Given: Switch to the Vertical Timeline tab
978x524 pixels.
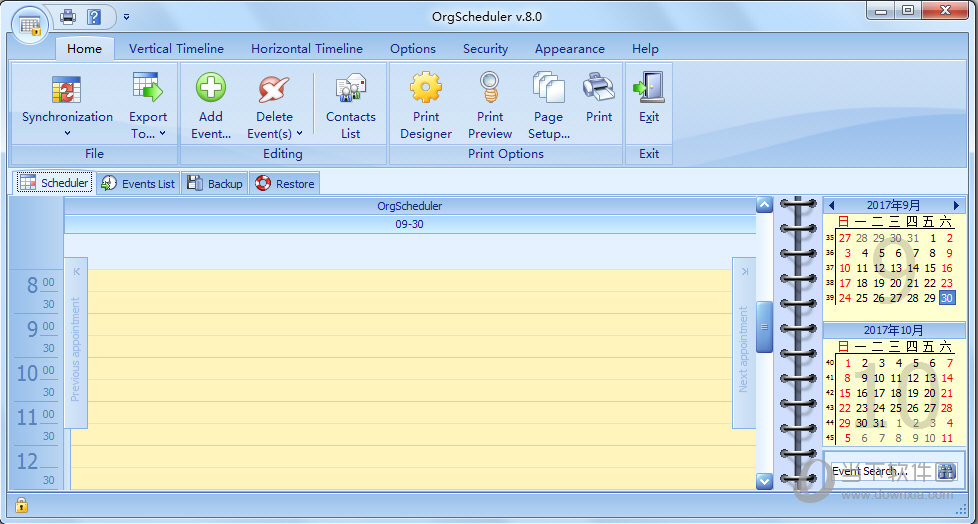Looking at the screenshot, I should [x=176, y=48].
